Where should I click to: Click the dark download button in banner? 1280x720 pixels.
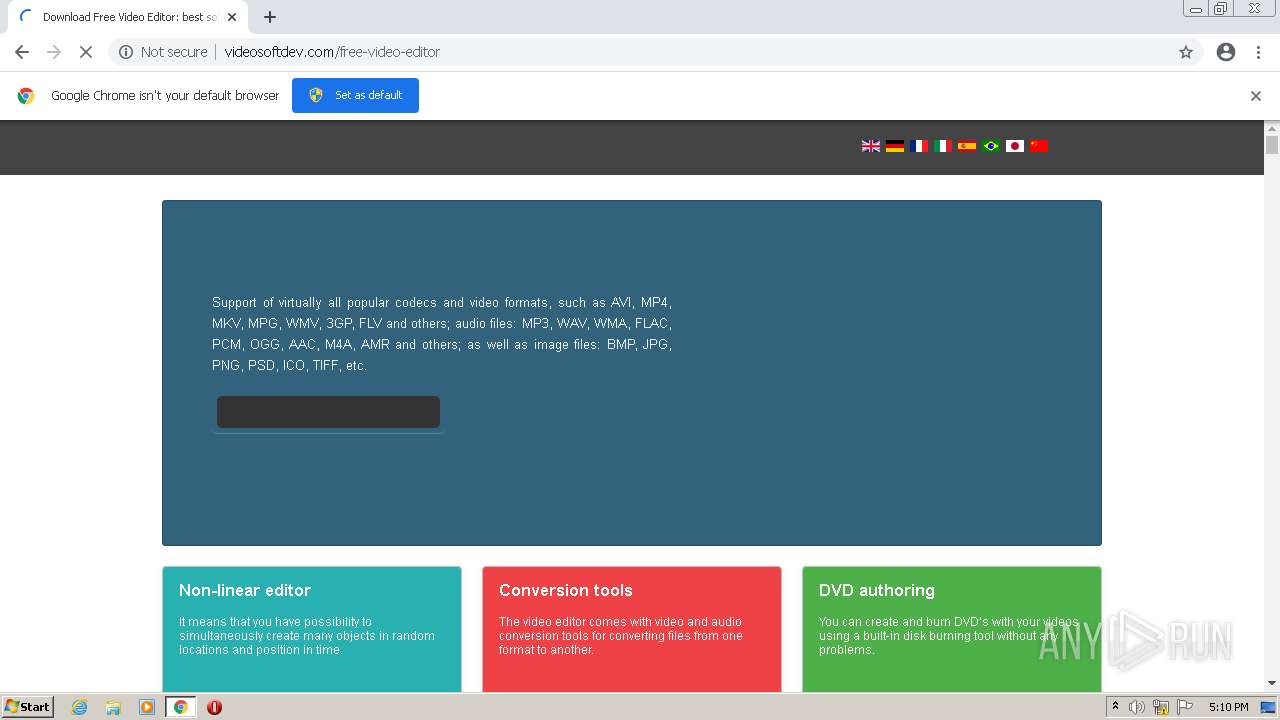[x=328, y=412]
